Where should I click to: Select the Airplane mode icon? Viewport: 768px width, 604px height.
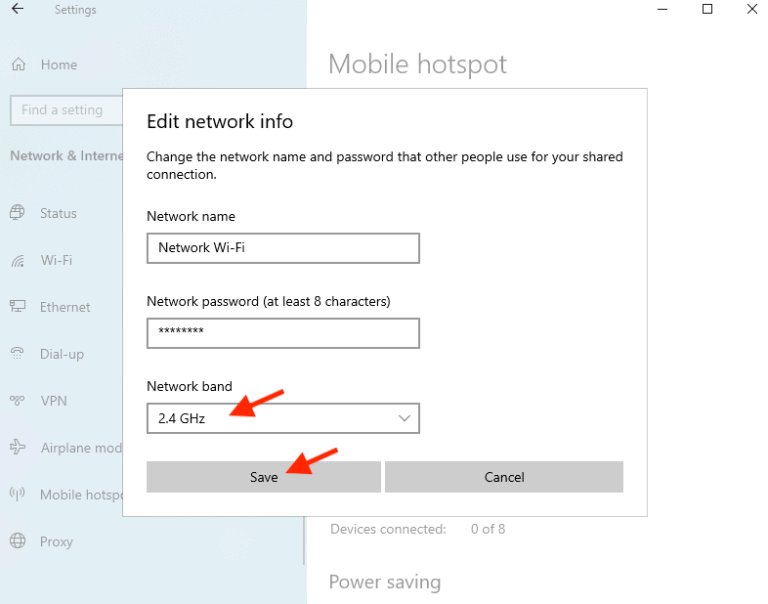tap(17, 448)
